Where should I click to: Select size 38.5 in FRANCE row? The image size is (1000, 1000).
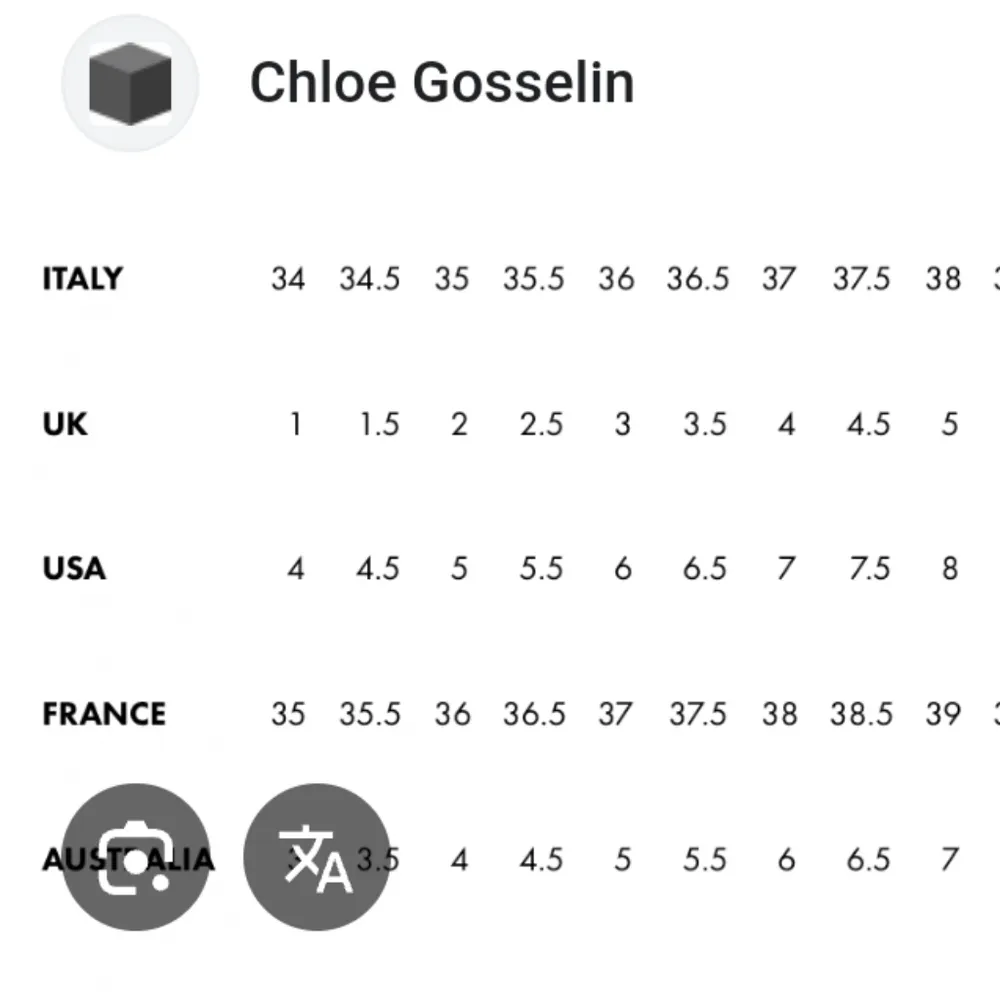click(x=861, y=714)
